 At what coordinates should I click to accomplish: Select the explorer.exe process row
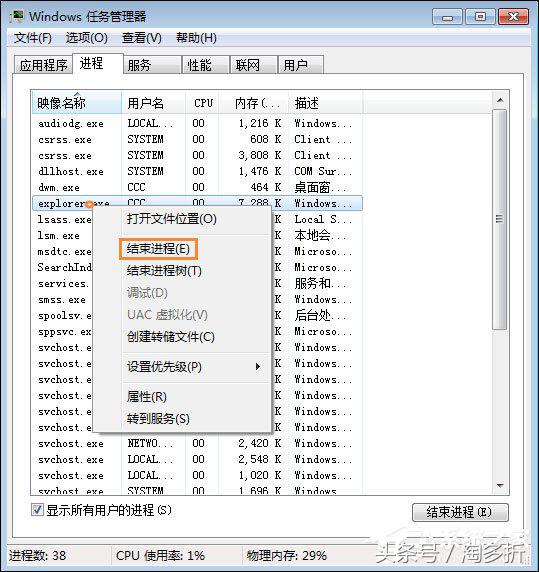click(197, 203)
